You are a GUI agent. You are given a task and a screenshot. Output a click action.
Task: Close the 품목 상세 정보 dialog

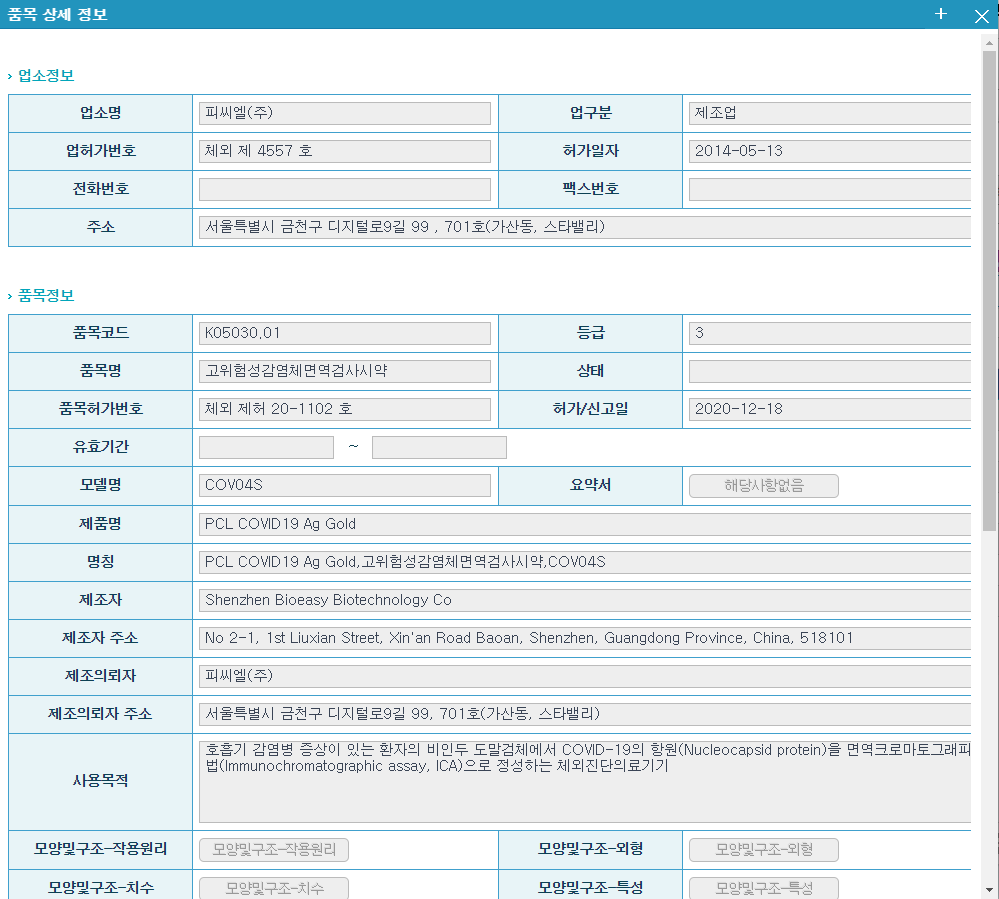point(982,16)
